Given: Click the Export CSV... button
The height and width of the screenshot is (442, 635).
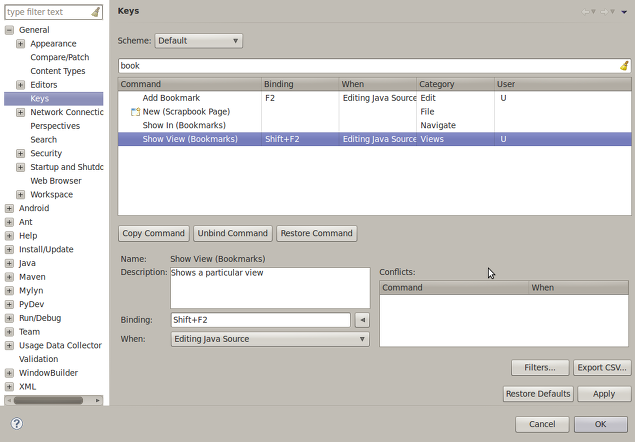Looking at the screenshot, I should (x=602, y=367).
